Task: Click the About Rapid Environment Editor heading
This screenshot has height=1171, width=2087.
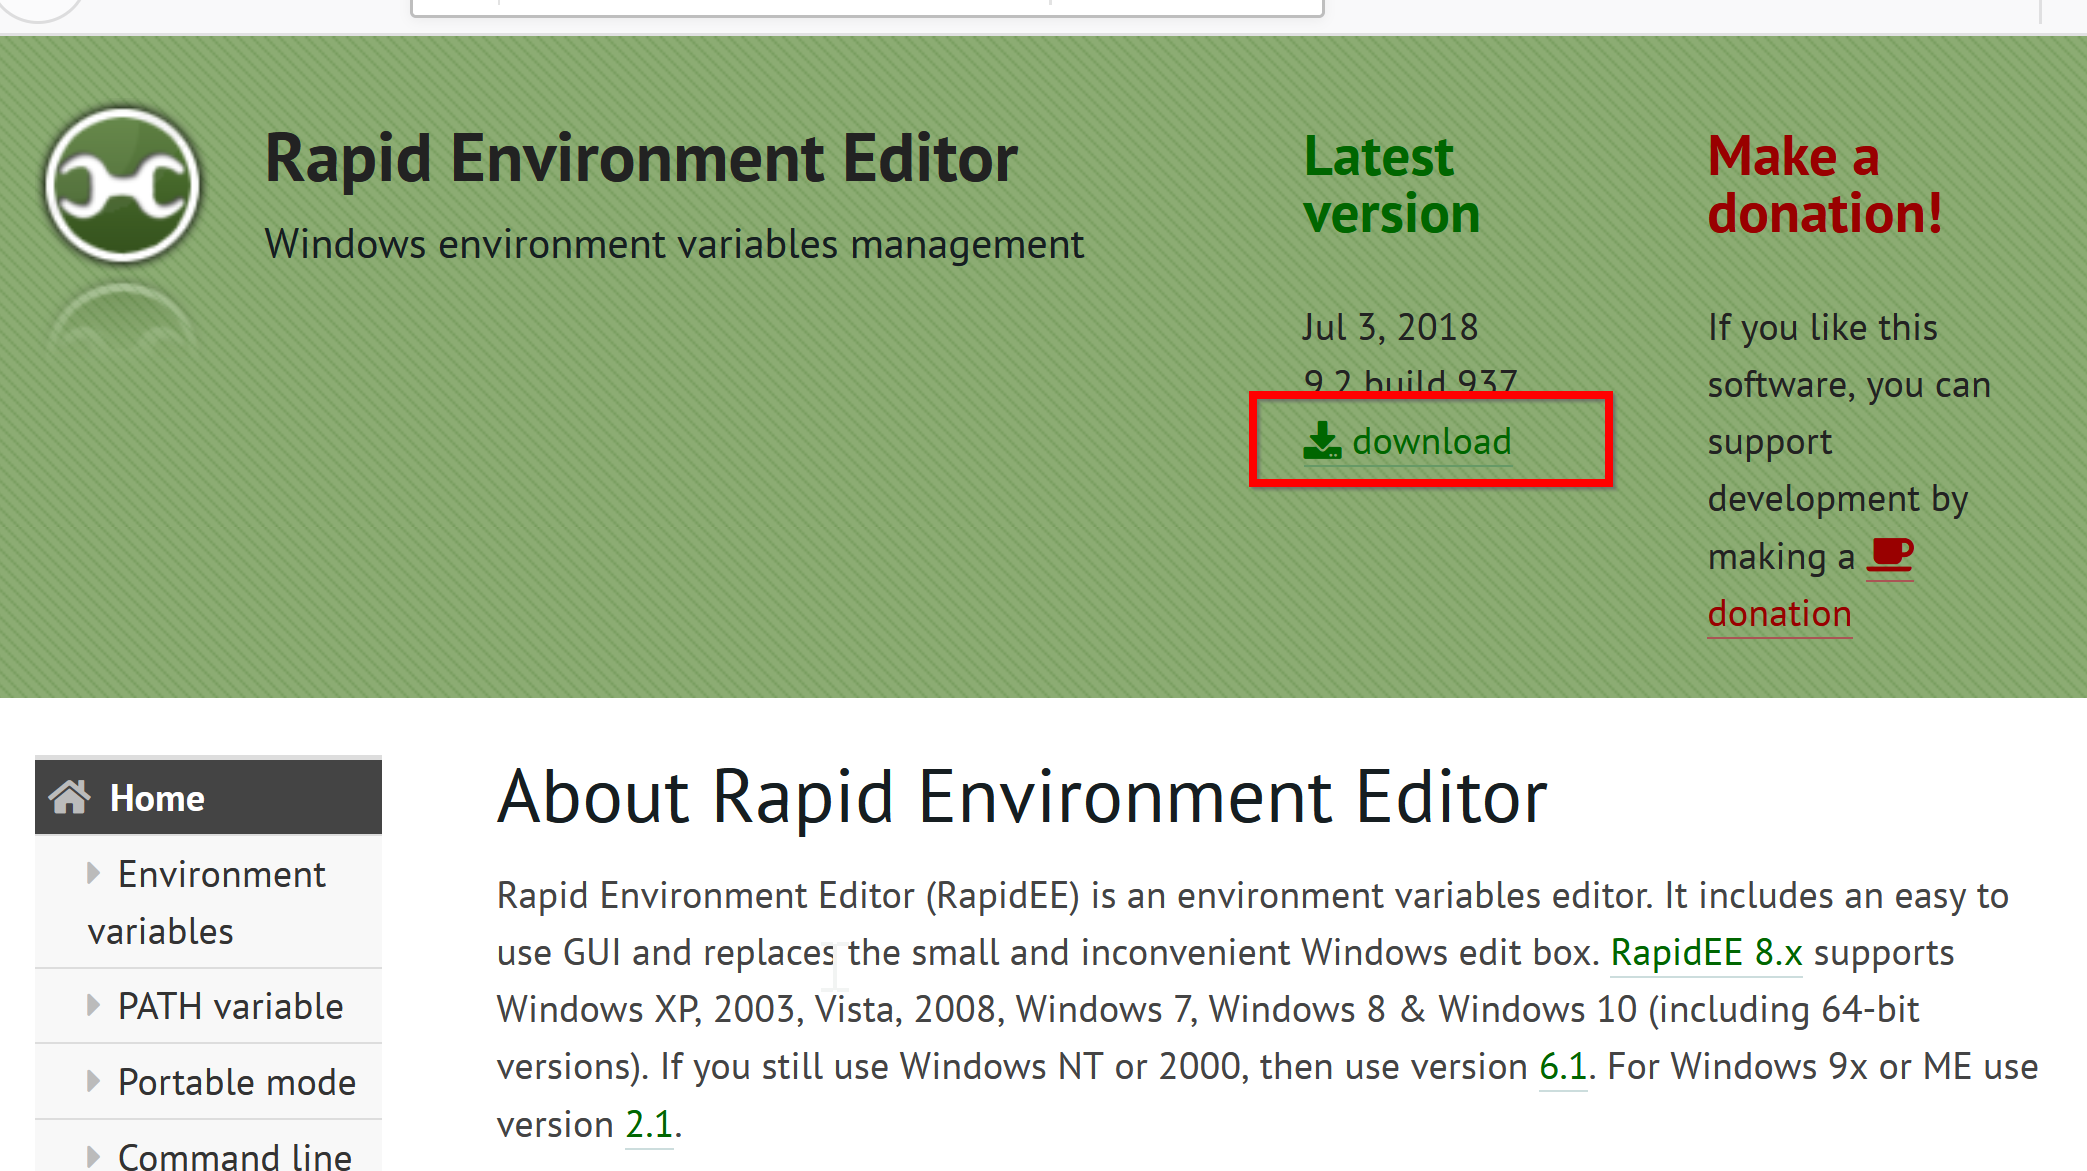Action: click(x=1022, y=797)
